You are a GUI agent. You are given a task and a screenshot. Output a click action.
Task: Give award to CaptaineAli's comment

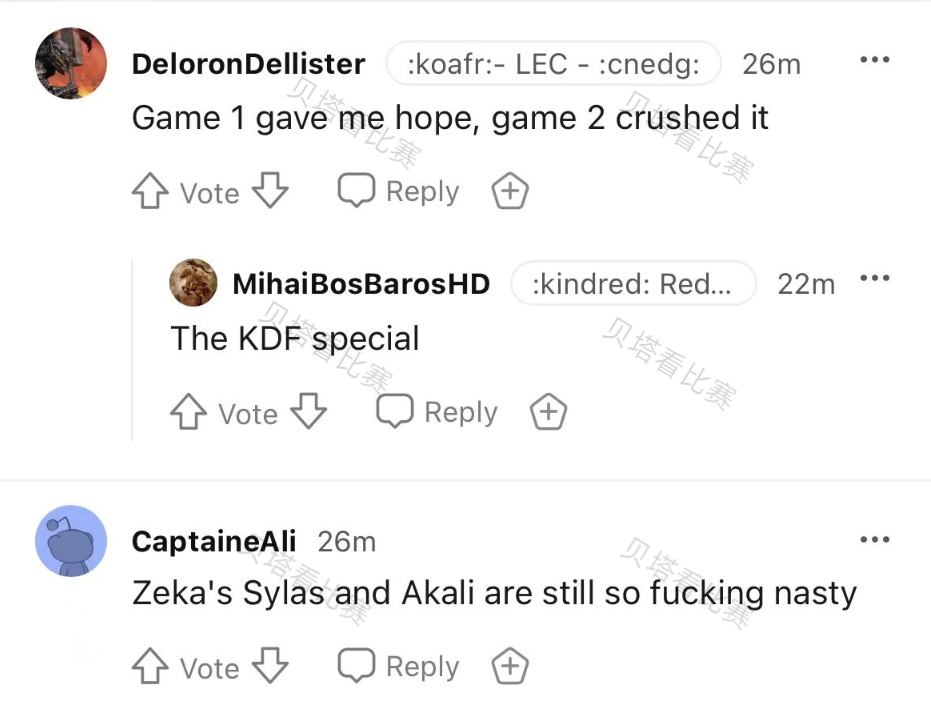click(510, 667)
